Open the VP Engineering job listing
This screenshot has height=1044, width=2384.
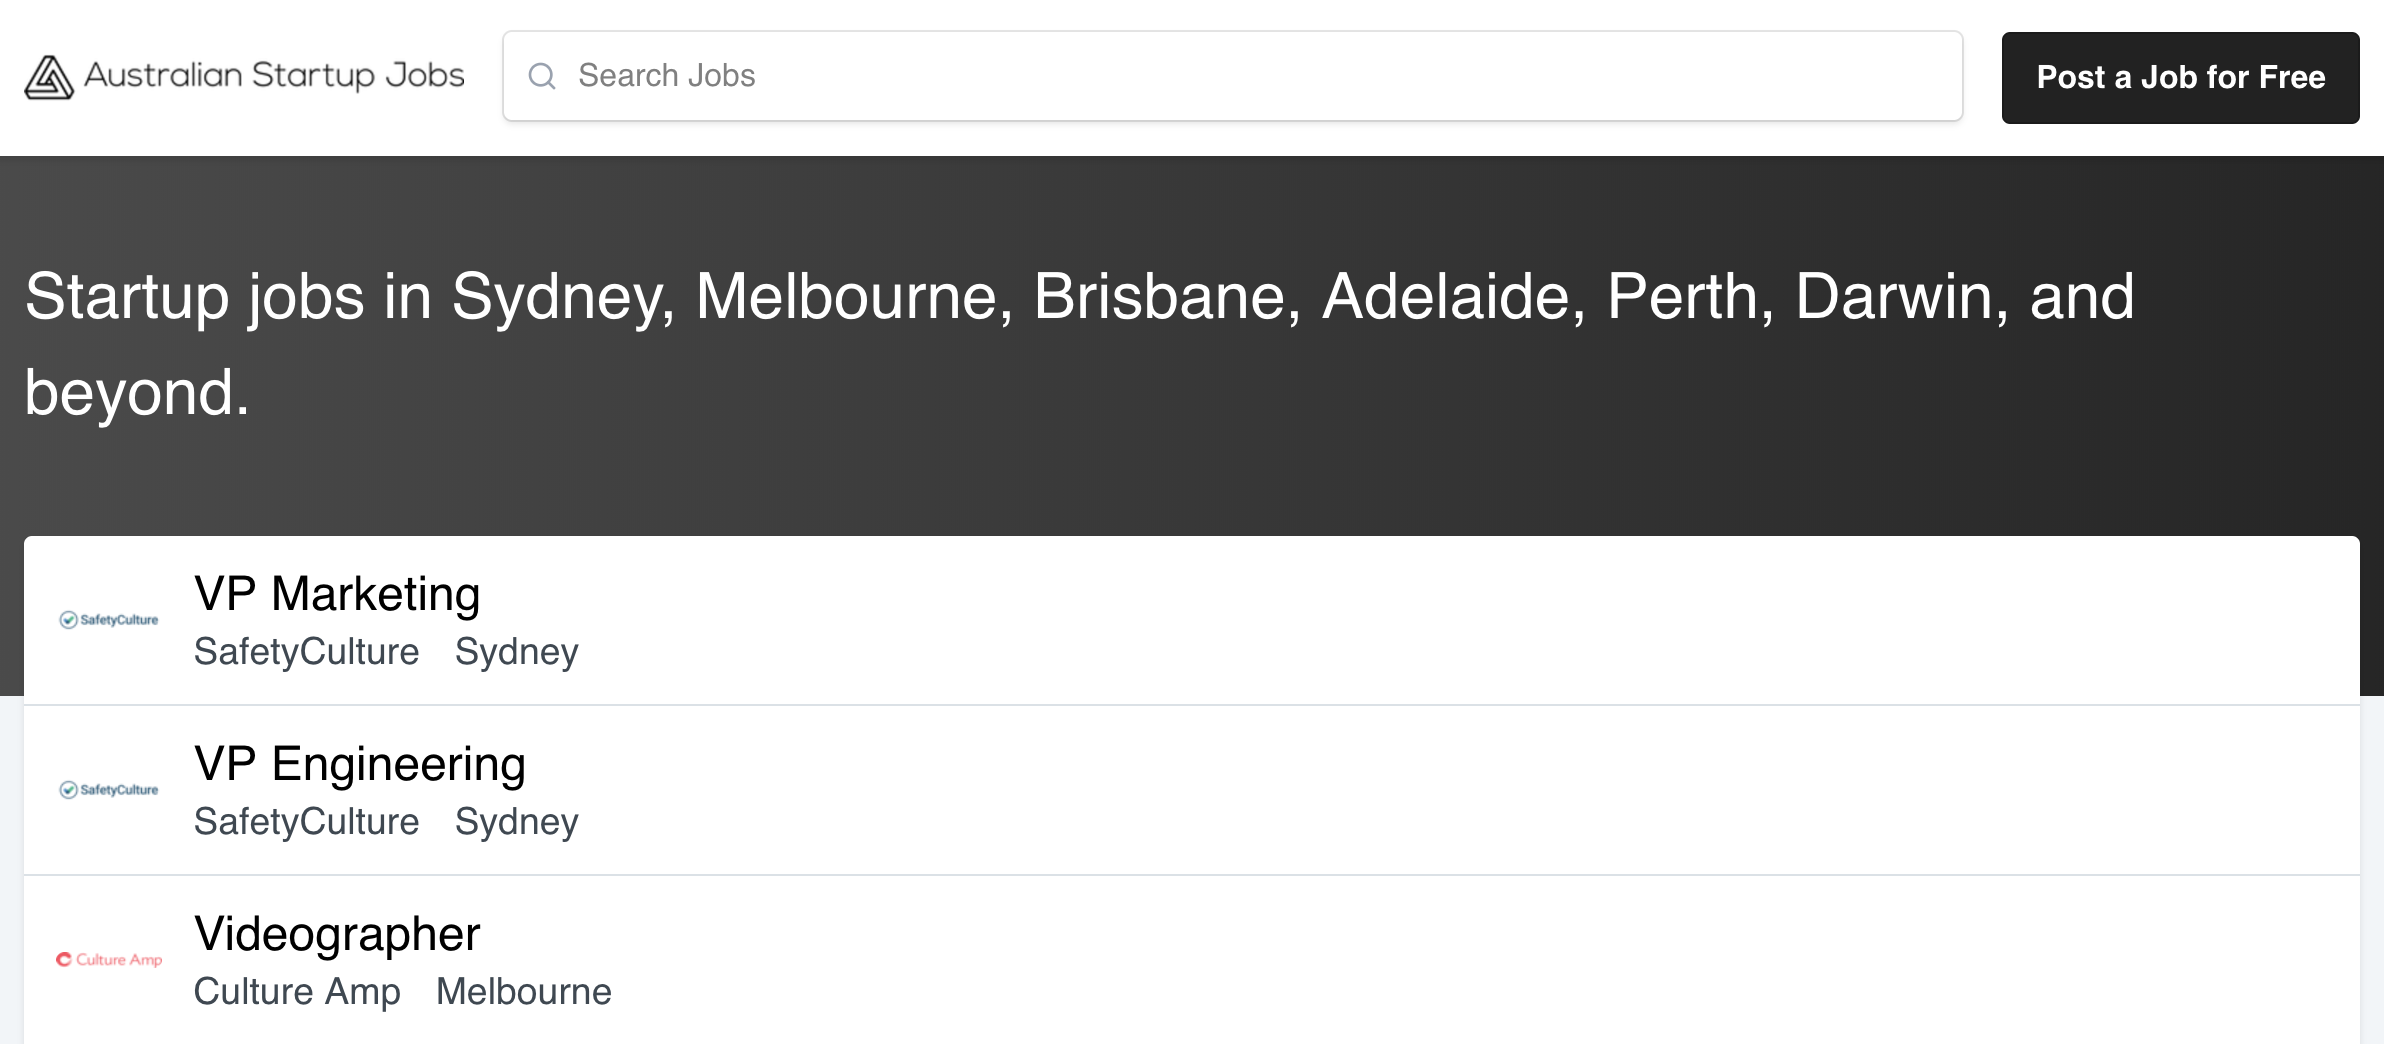[x=360, y=762]
